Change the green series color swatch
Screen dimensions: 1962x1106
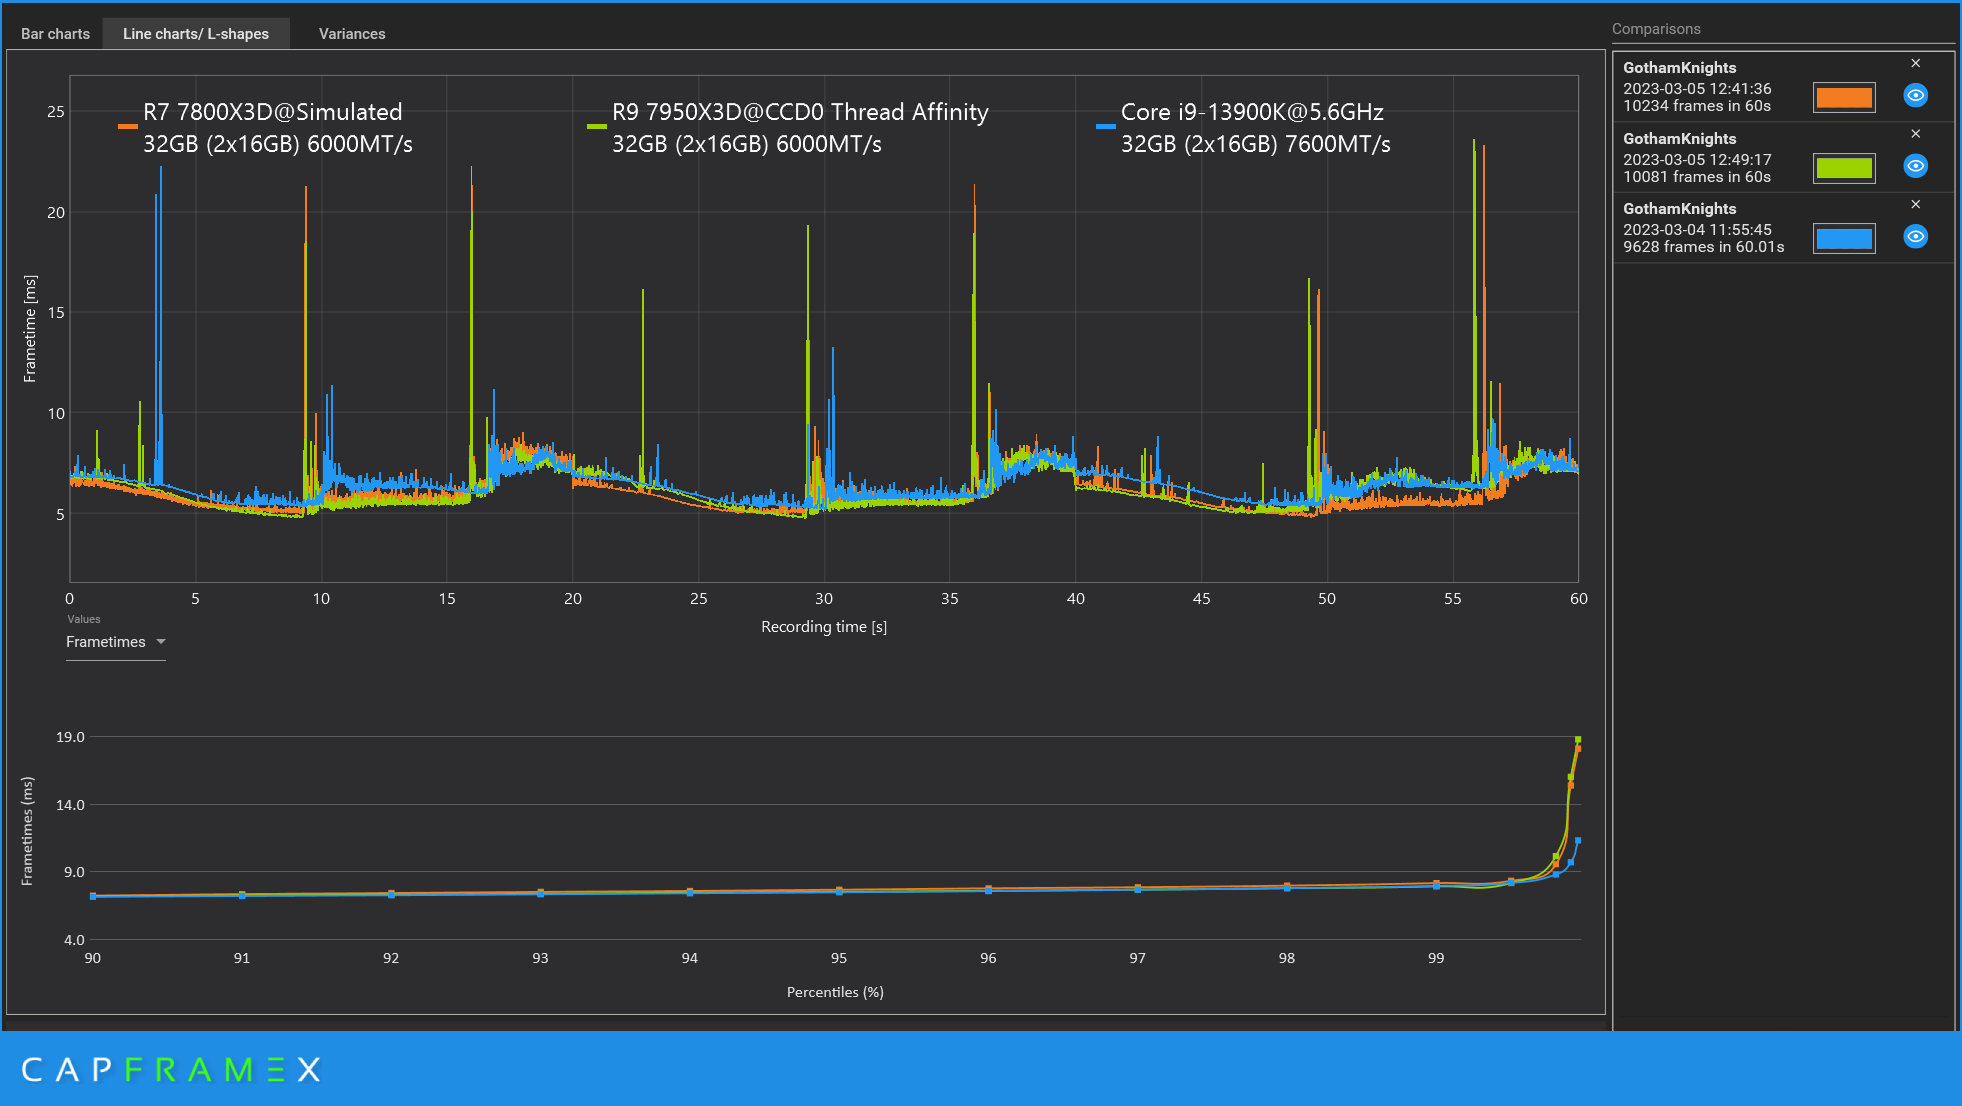1843,168
